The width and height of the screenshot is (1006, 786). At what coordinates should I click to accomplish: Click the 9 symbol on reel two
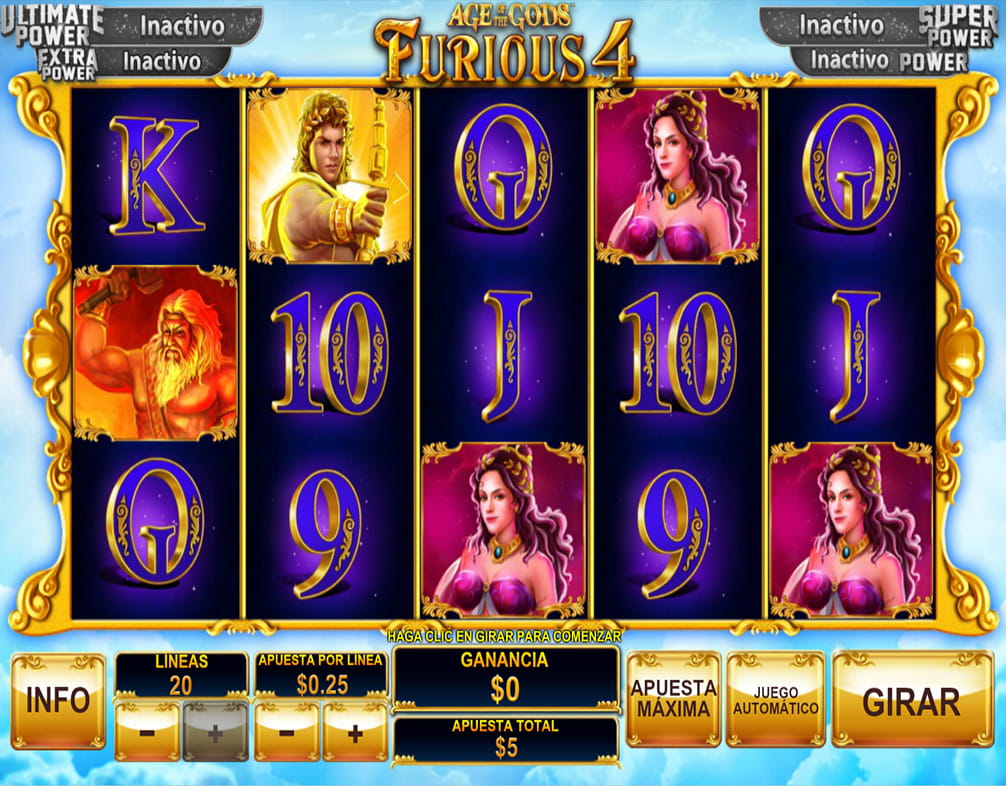326,534
